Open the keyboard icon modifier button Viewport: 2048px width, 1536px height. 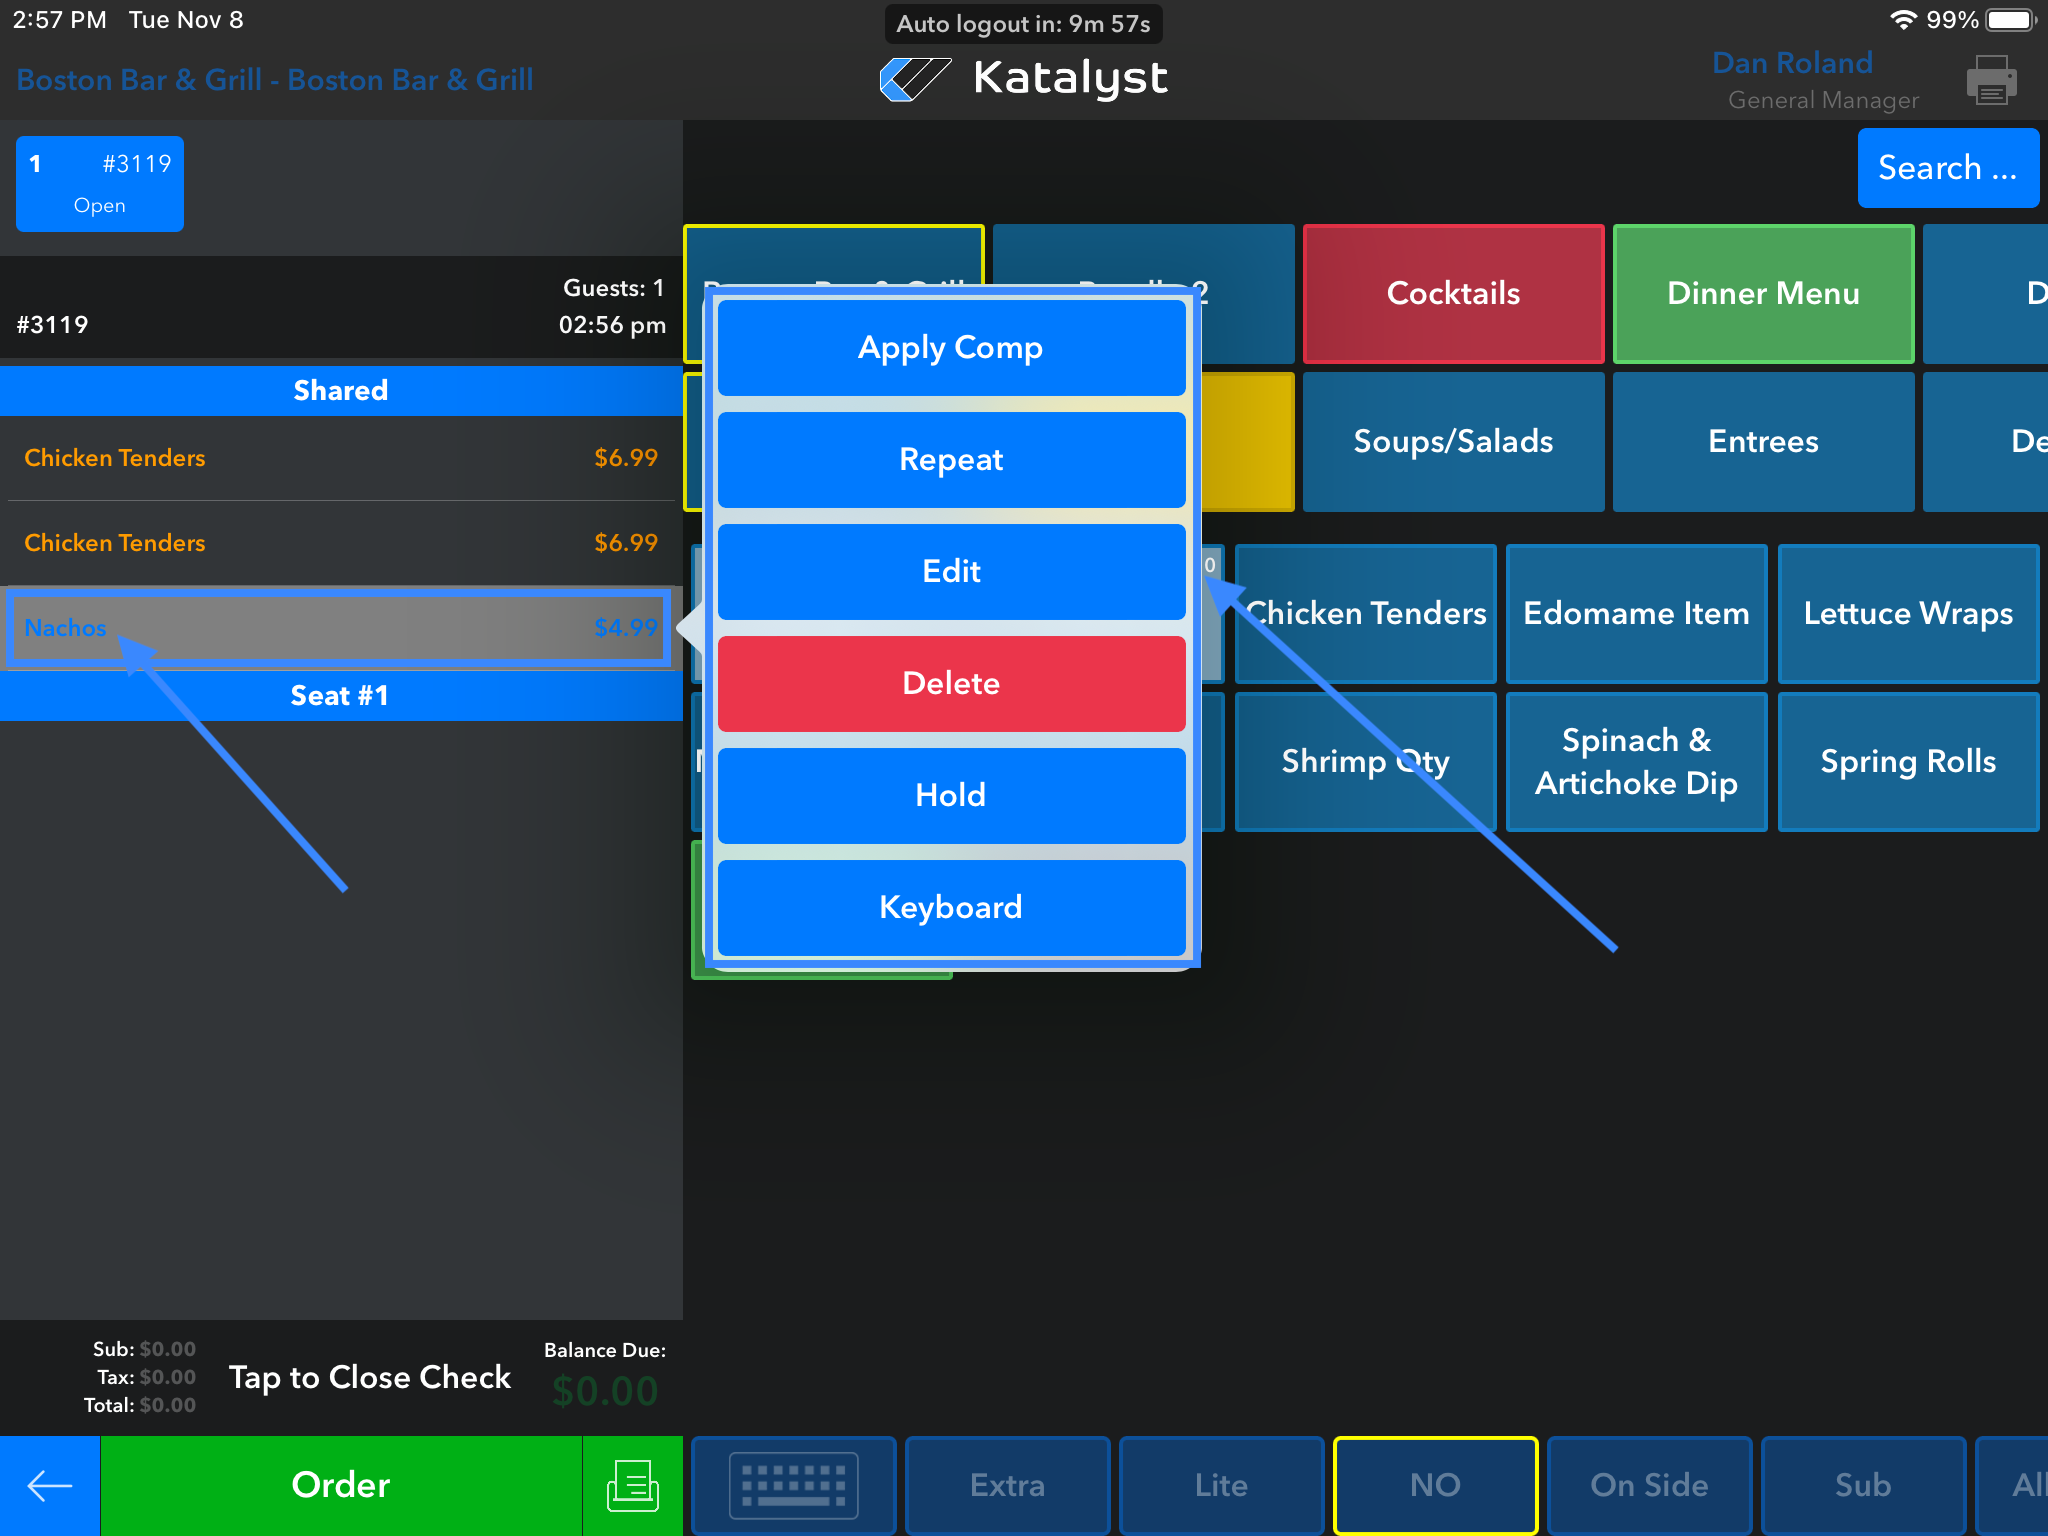pyautogui.click(x=793, y=1485)
